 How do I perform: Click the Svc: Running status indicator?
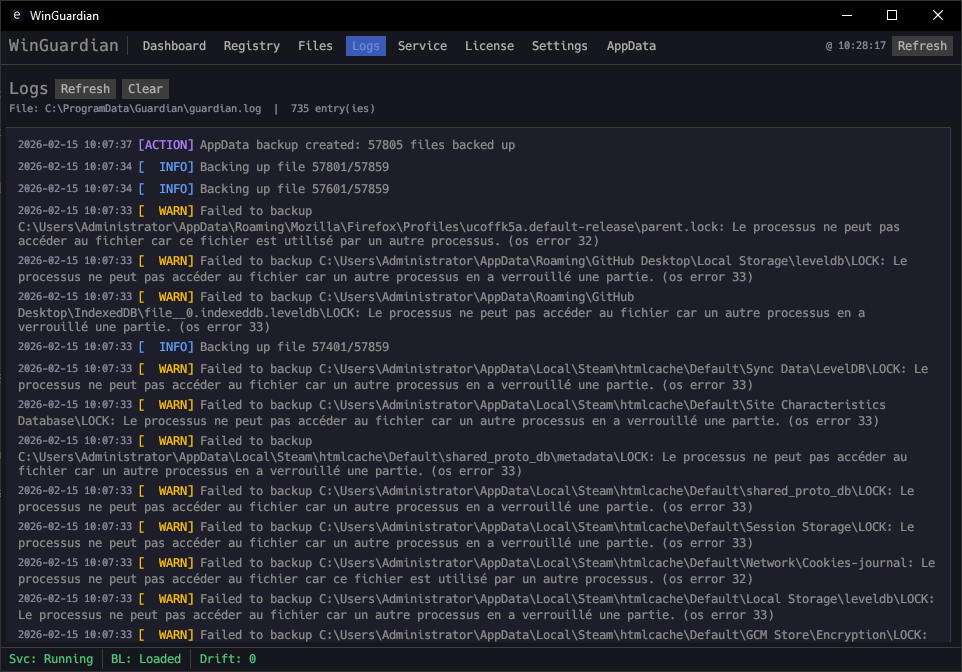[x=50, y=659]
